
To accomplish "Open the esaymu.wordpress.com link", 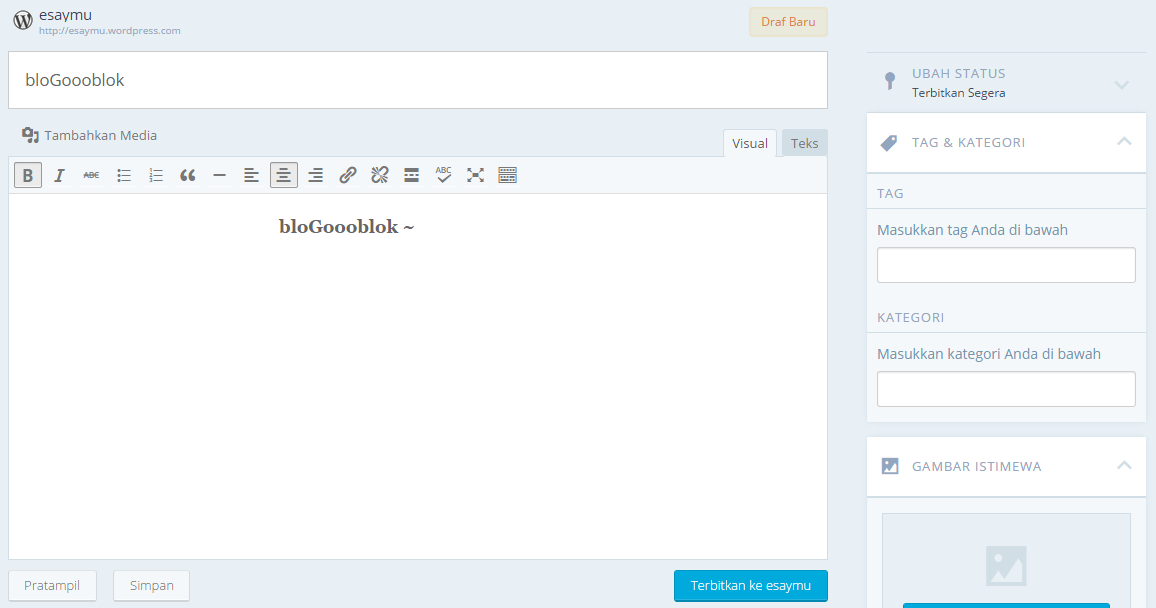I will (x=110, y=31).
